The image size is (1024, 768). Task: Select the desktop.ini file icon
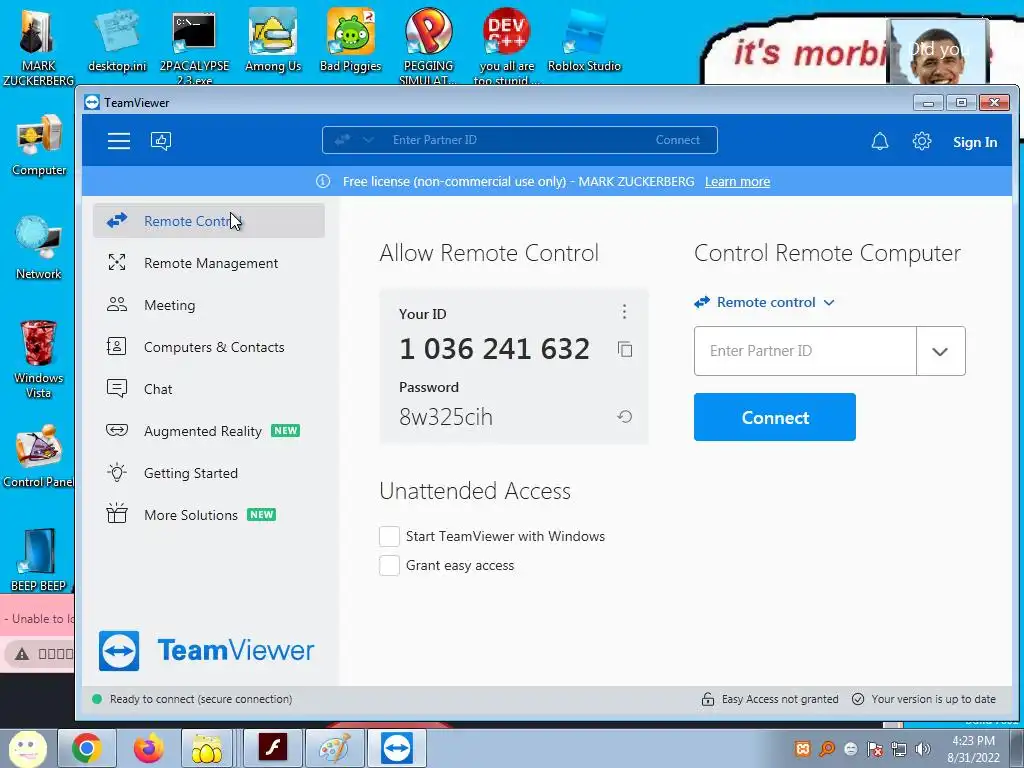click(x=117, y=41)
